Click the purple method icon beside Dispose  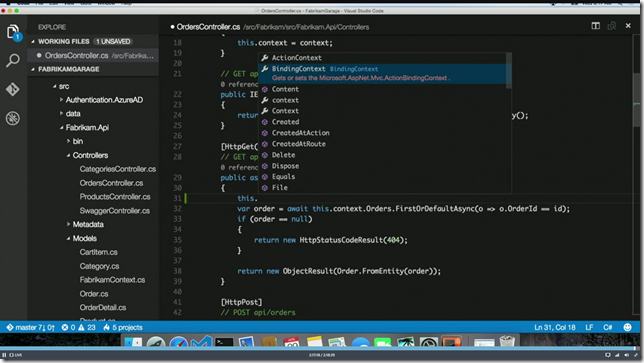[x=265, y=166]
